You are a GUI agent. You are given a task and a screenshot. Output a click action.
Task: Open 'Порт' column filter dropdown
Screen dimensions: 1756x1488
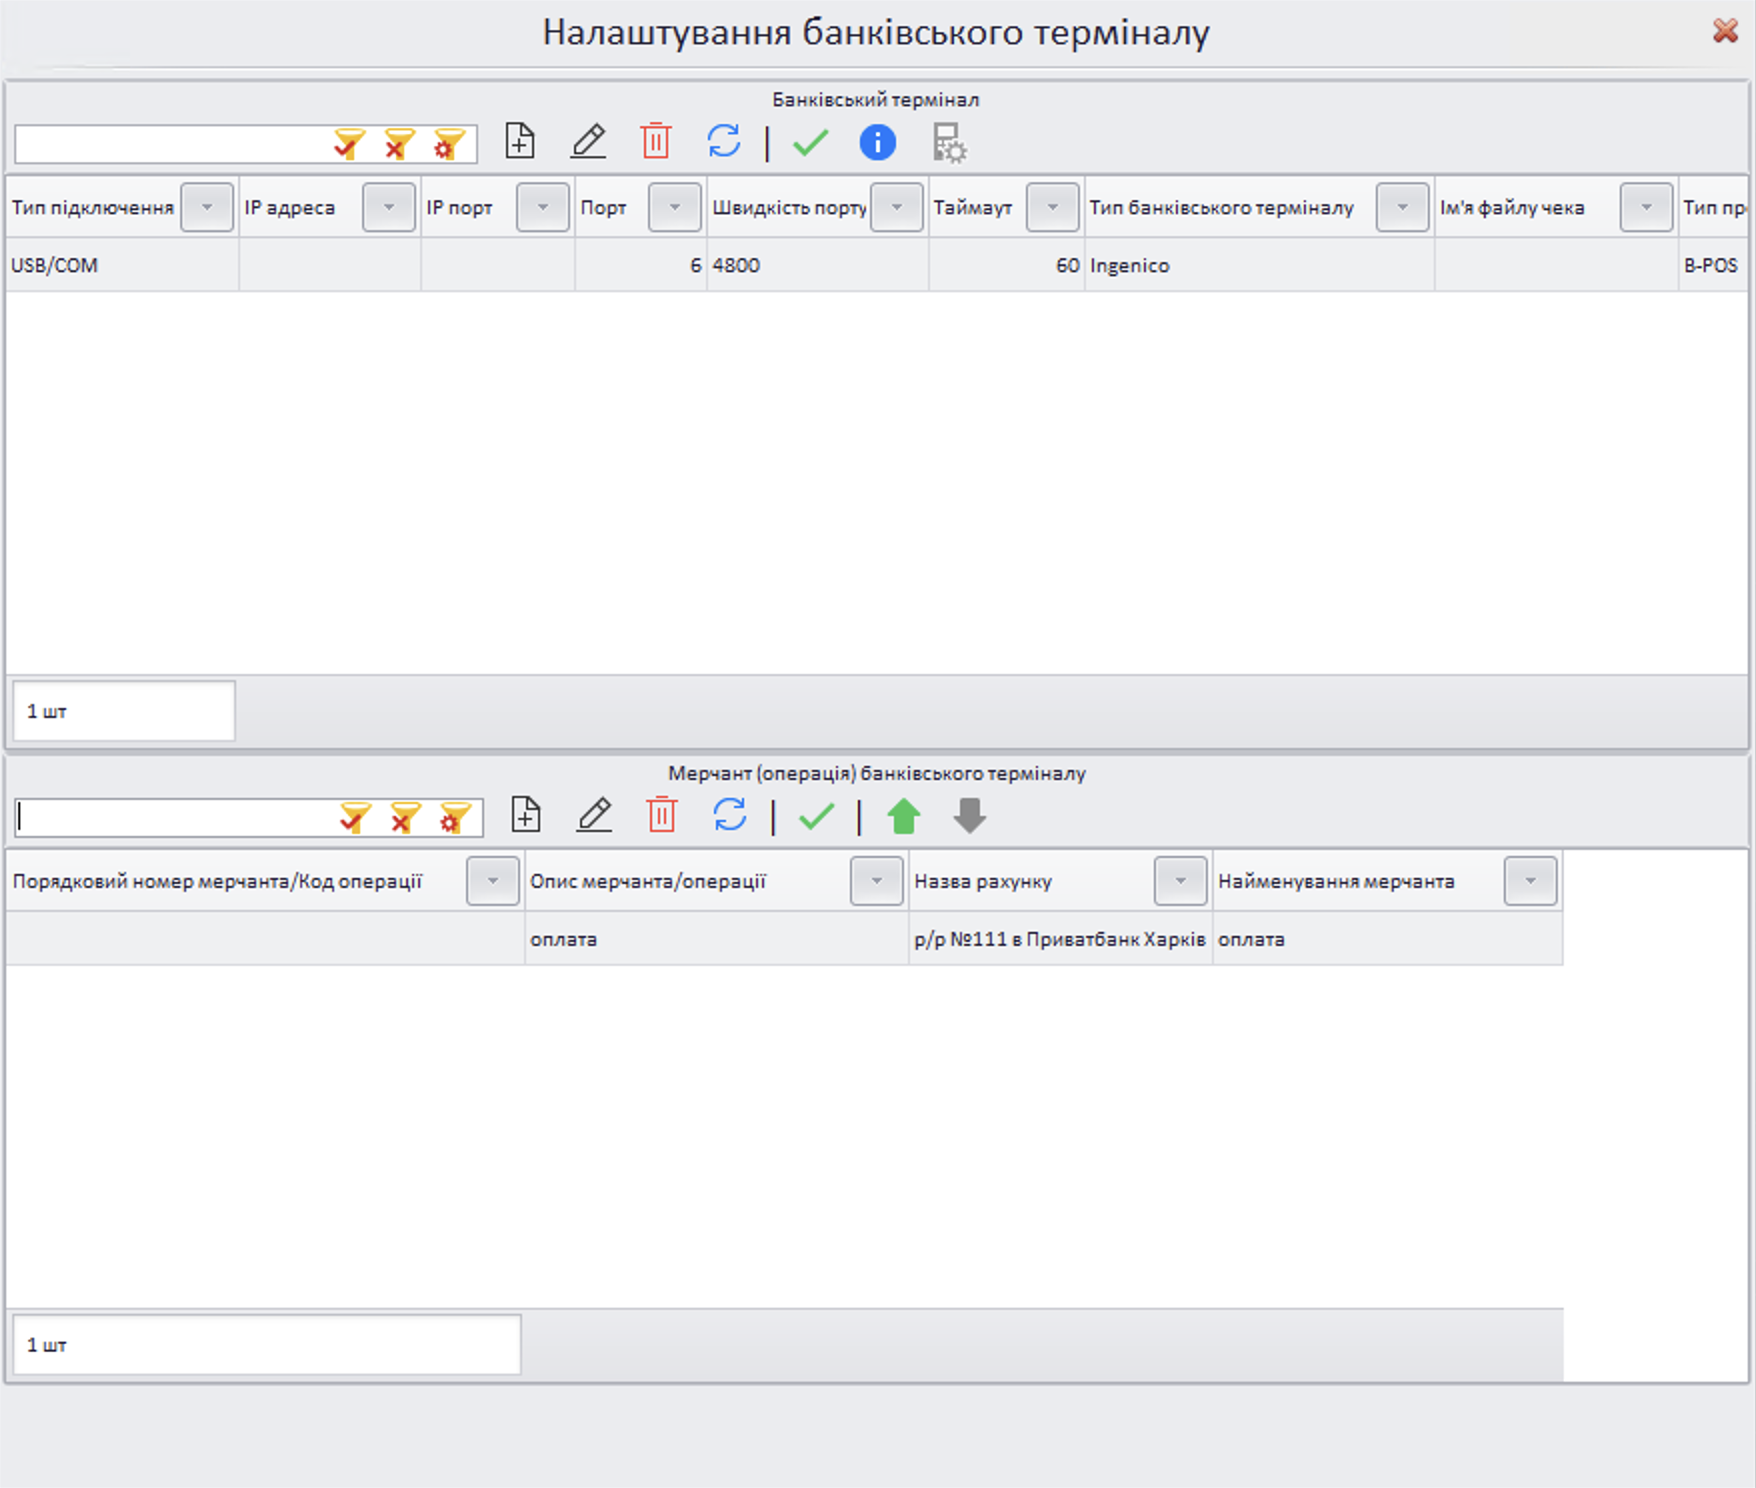pyautogui.click(x=675, y=207)
